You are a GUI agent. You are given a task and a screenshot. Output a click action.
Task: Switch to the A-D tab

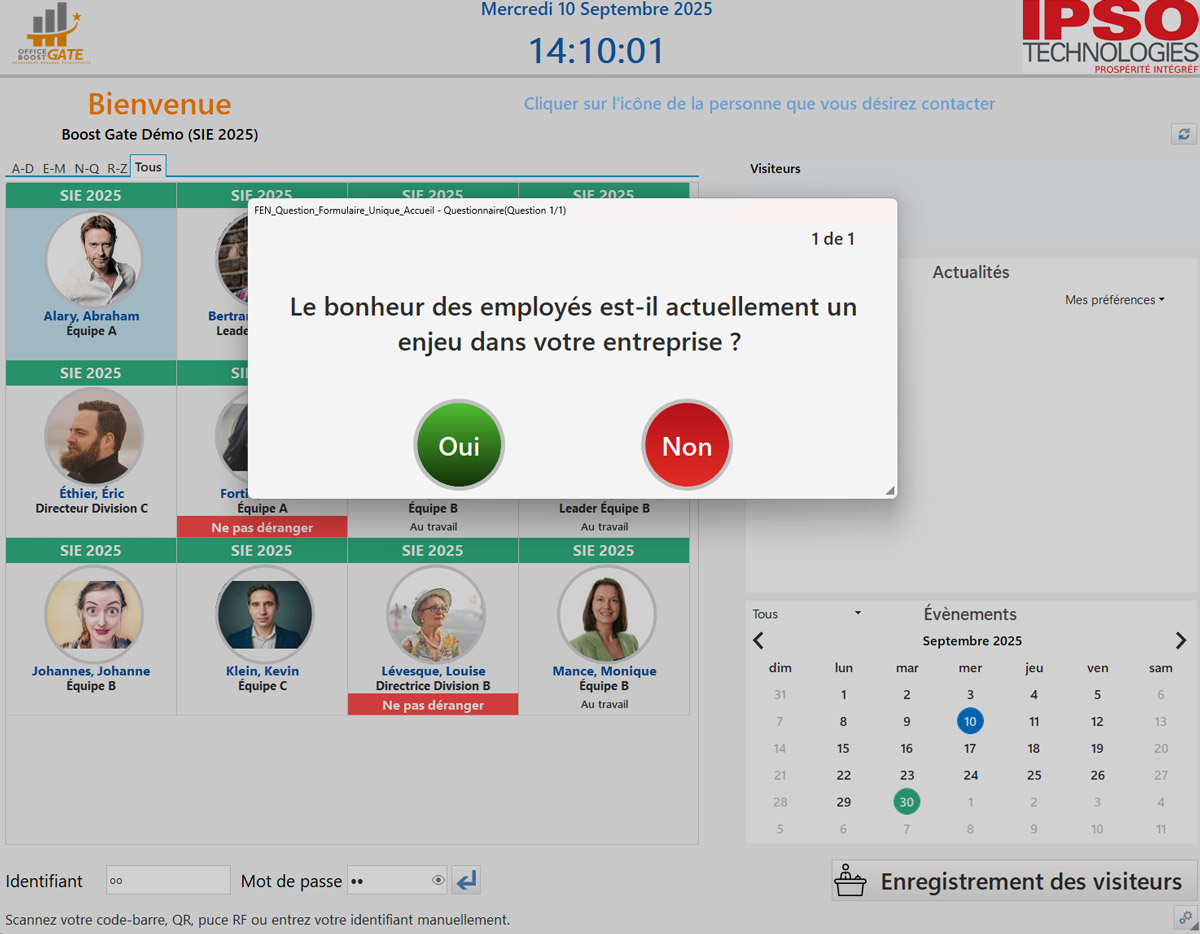click(22, 168)
